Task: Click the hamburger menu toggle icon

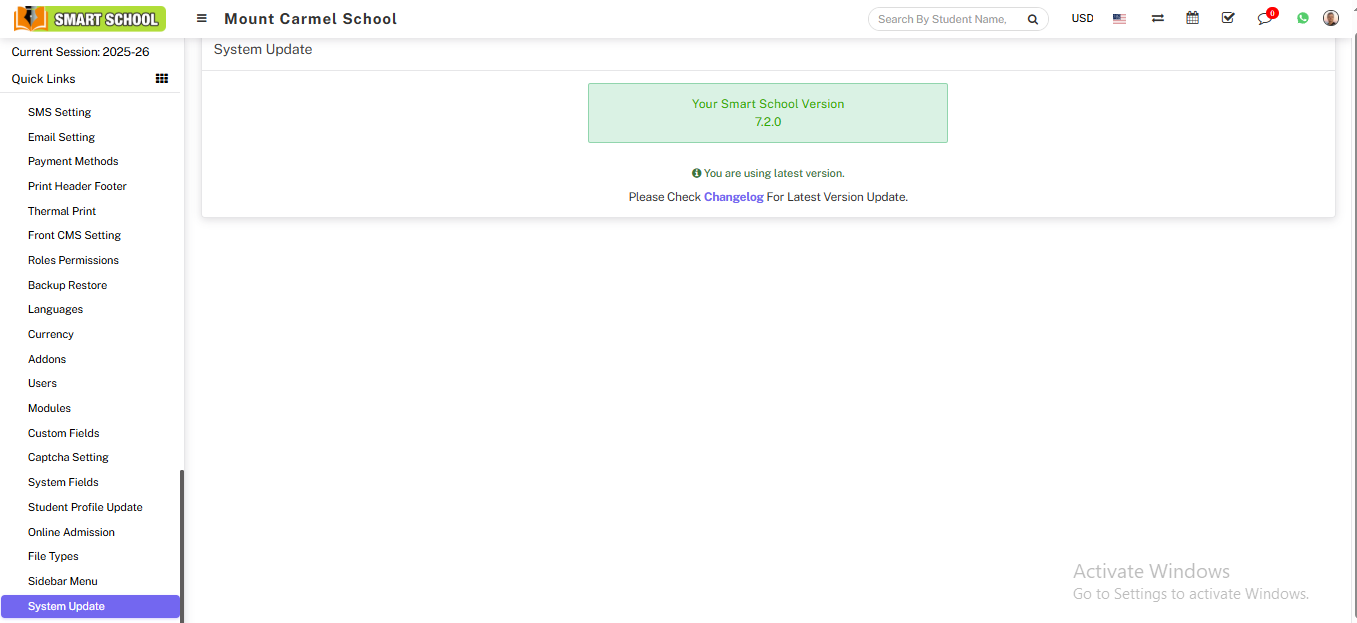Action: click(202, 19)
